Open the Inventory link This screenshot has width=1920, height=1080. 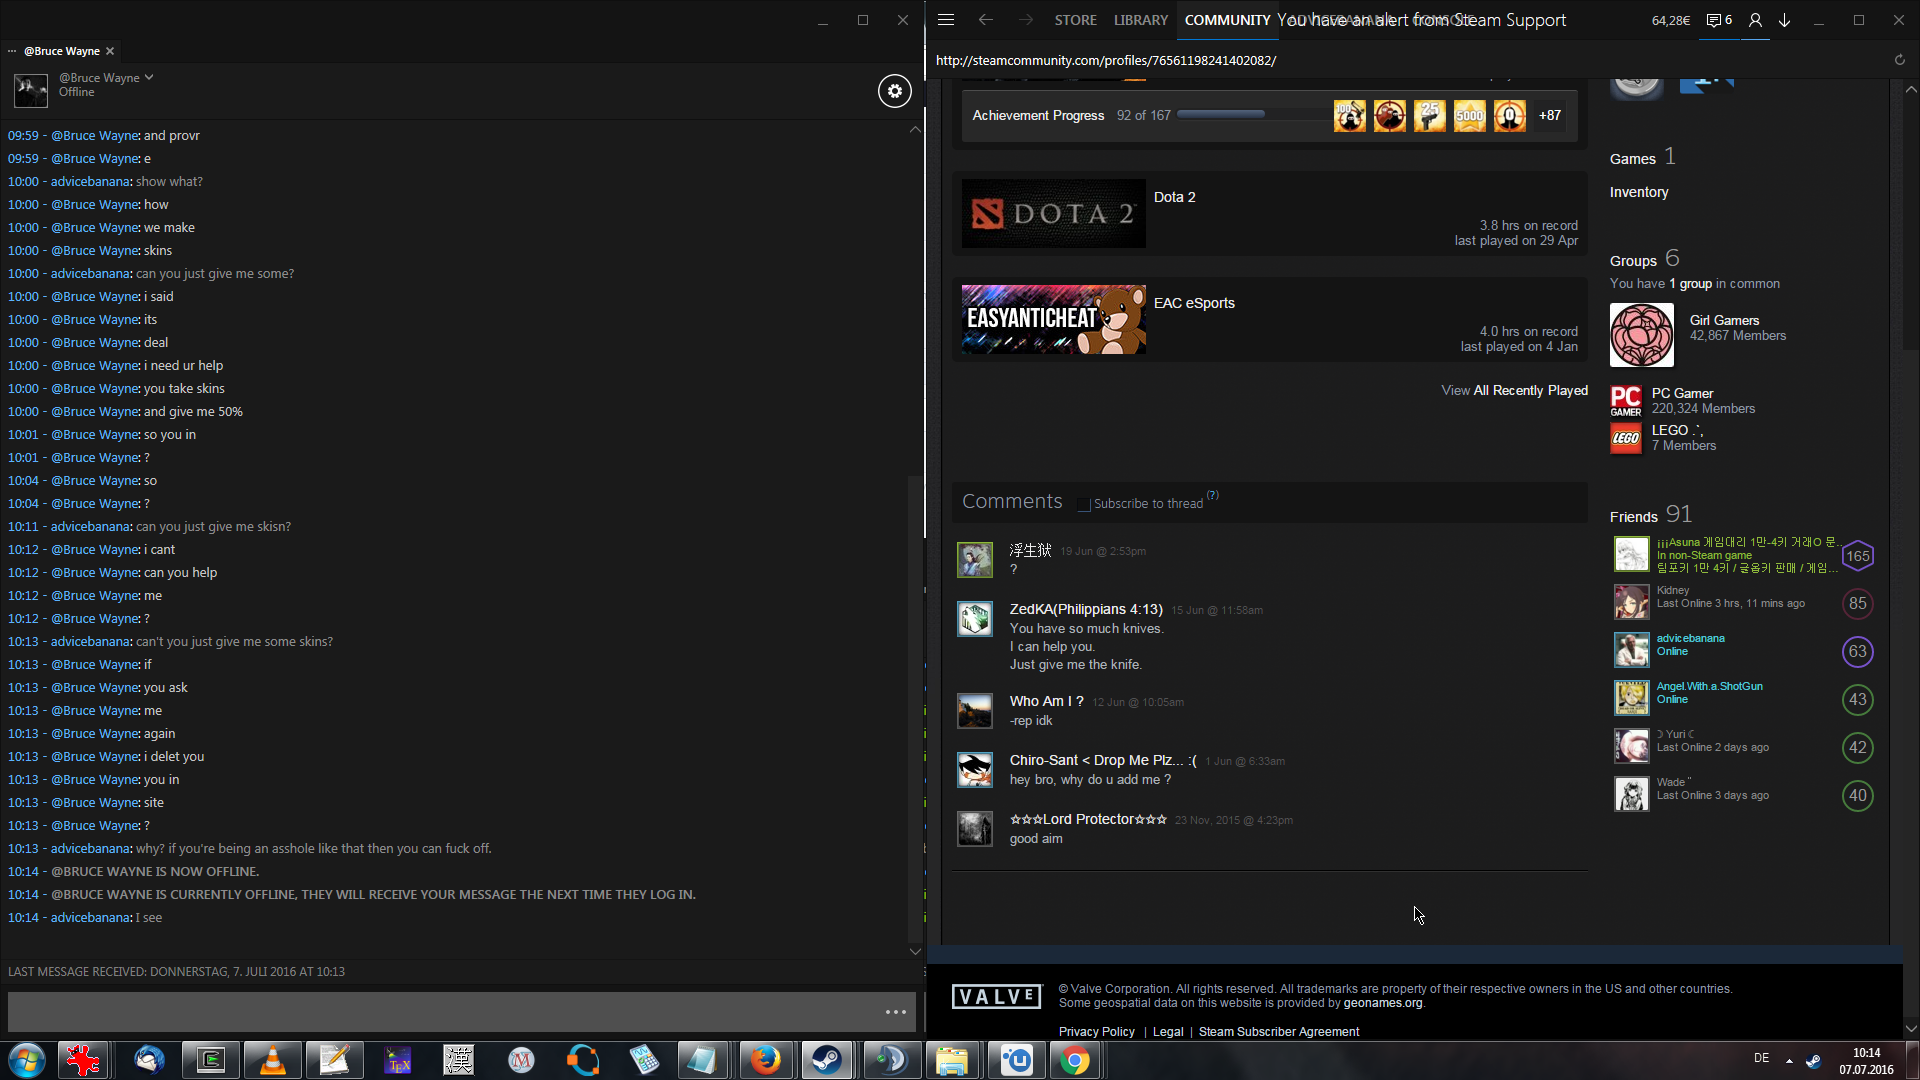click(1638, 192)
